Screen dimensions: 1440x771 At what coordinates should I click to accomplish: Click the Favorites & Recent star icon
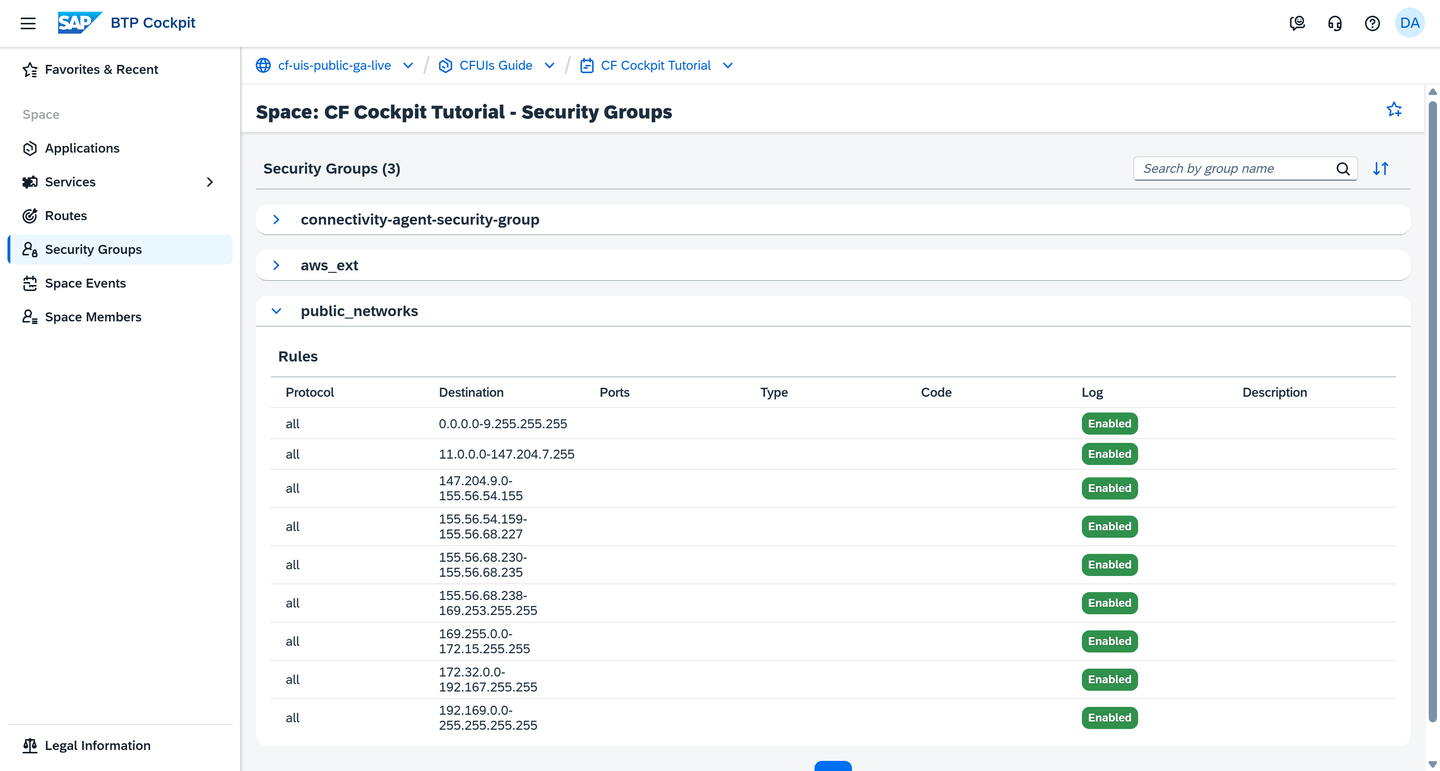[30, 70]
